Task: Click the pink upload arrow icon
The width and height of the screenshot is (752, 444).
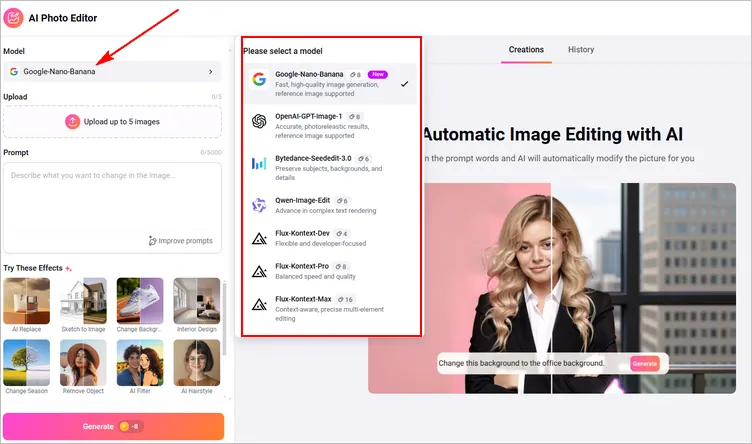Action: coord(72,122)
